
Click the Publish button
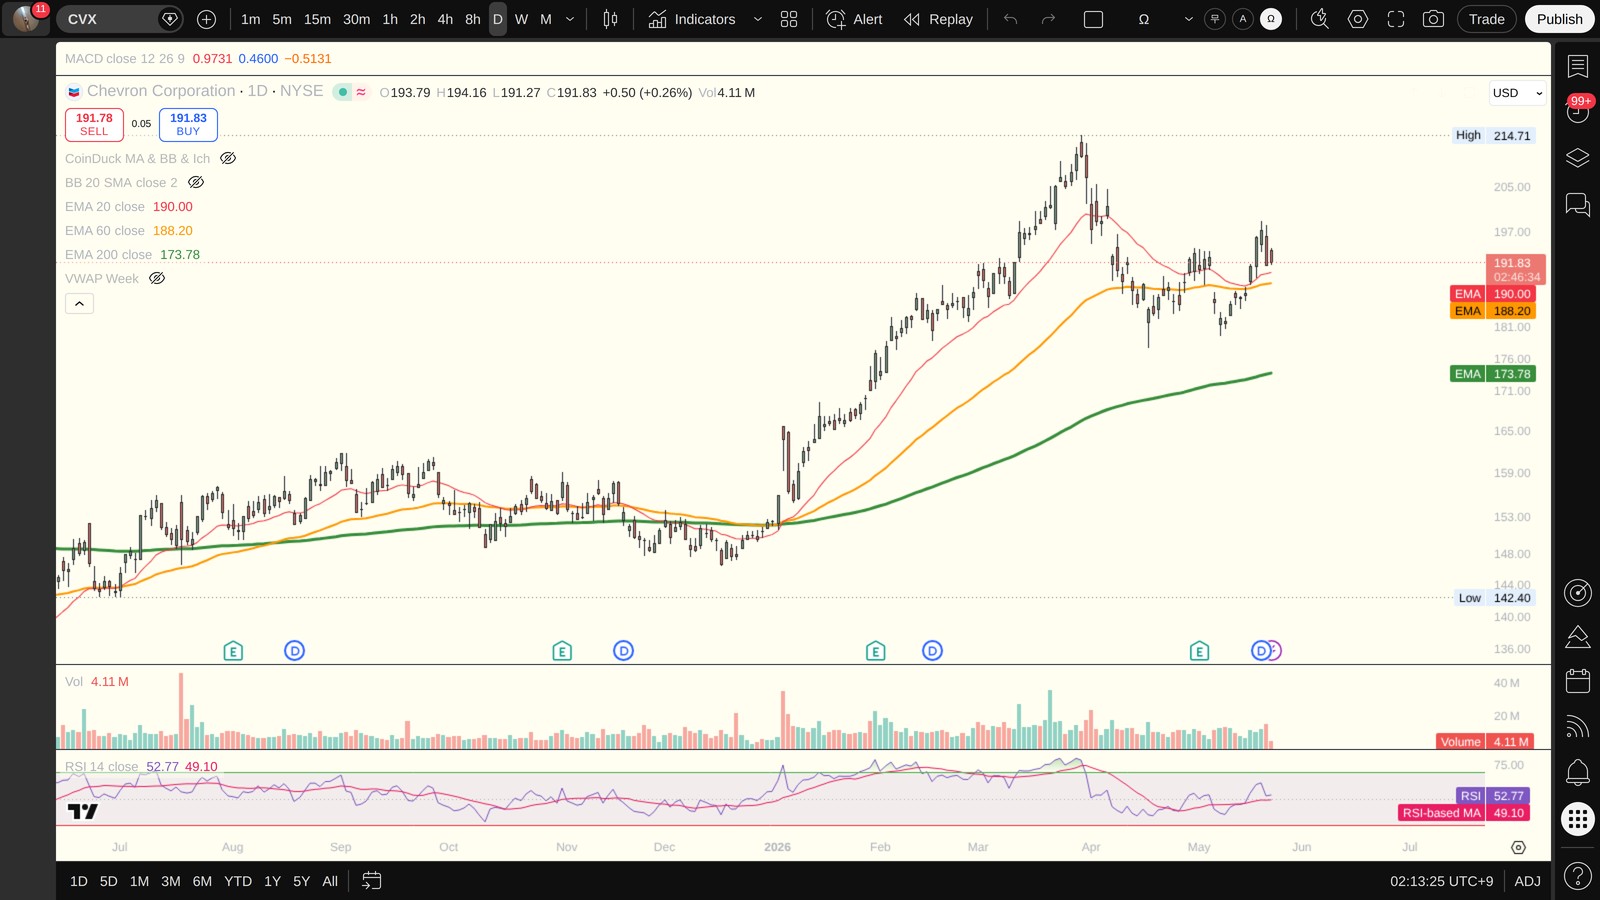(x=1559, y=19)
